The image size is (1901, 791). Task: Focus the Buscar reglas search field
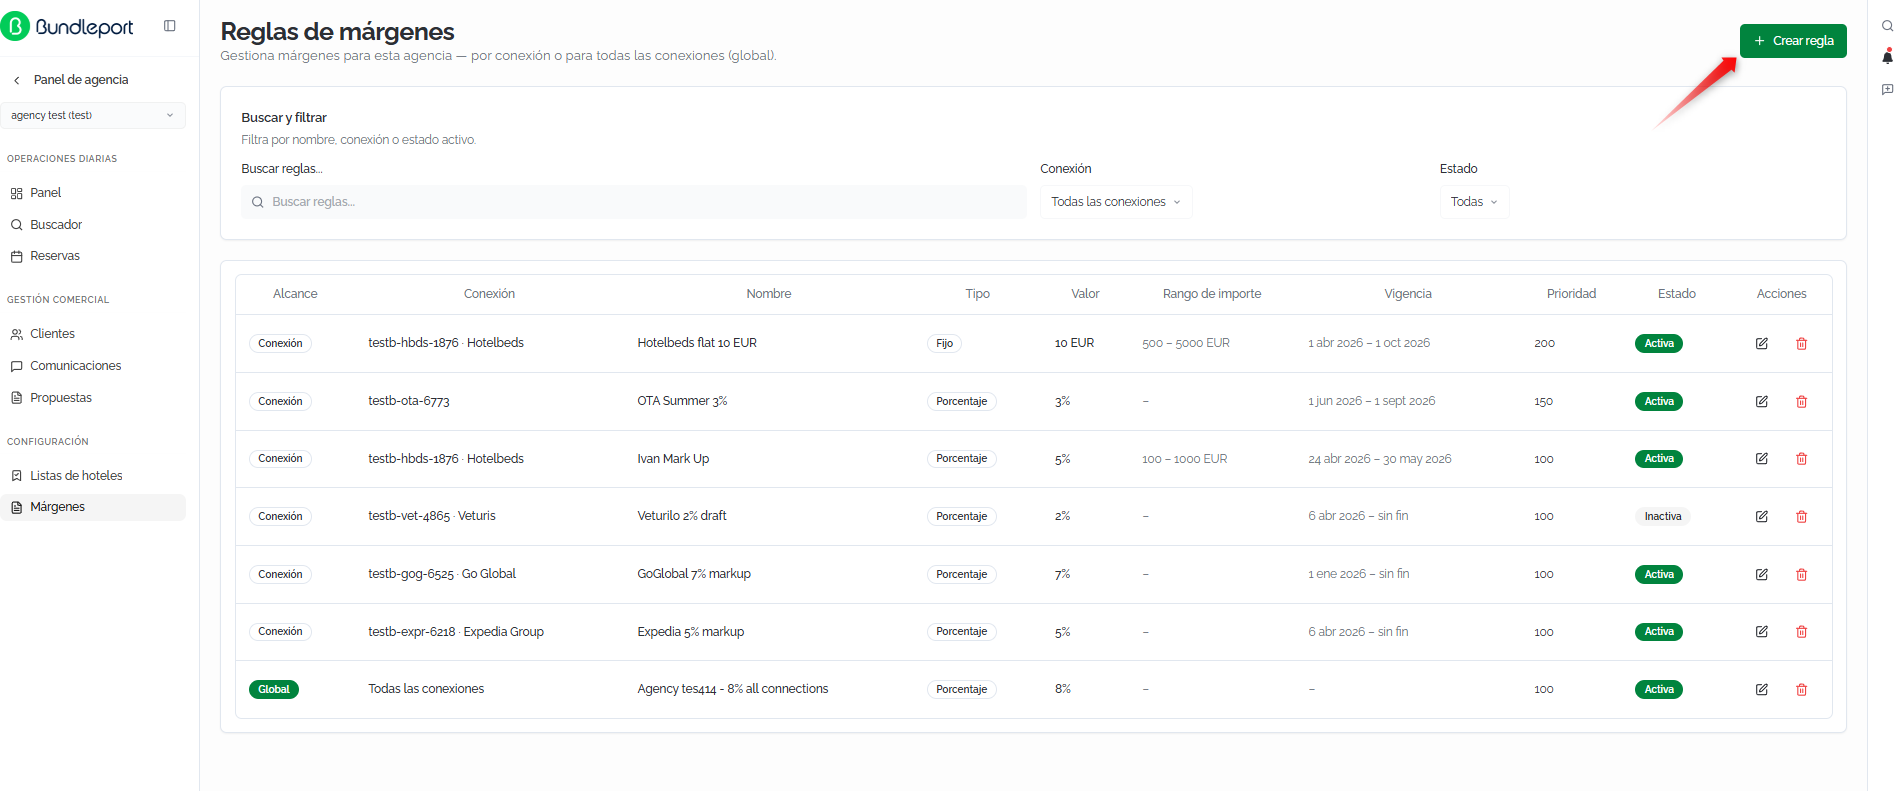pos(634,202)
